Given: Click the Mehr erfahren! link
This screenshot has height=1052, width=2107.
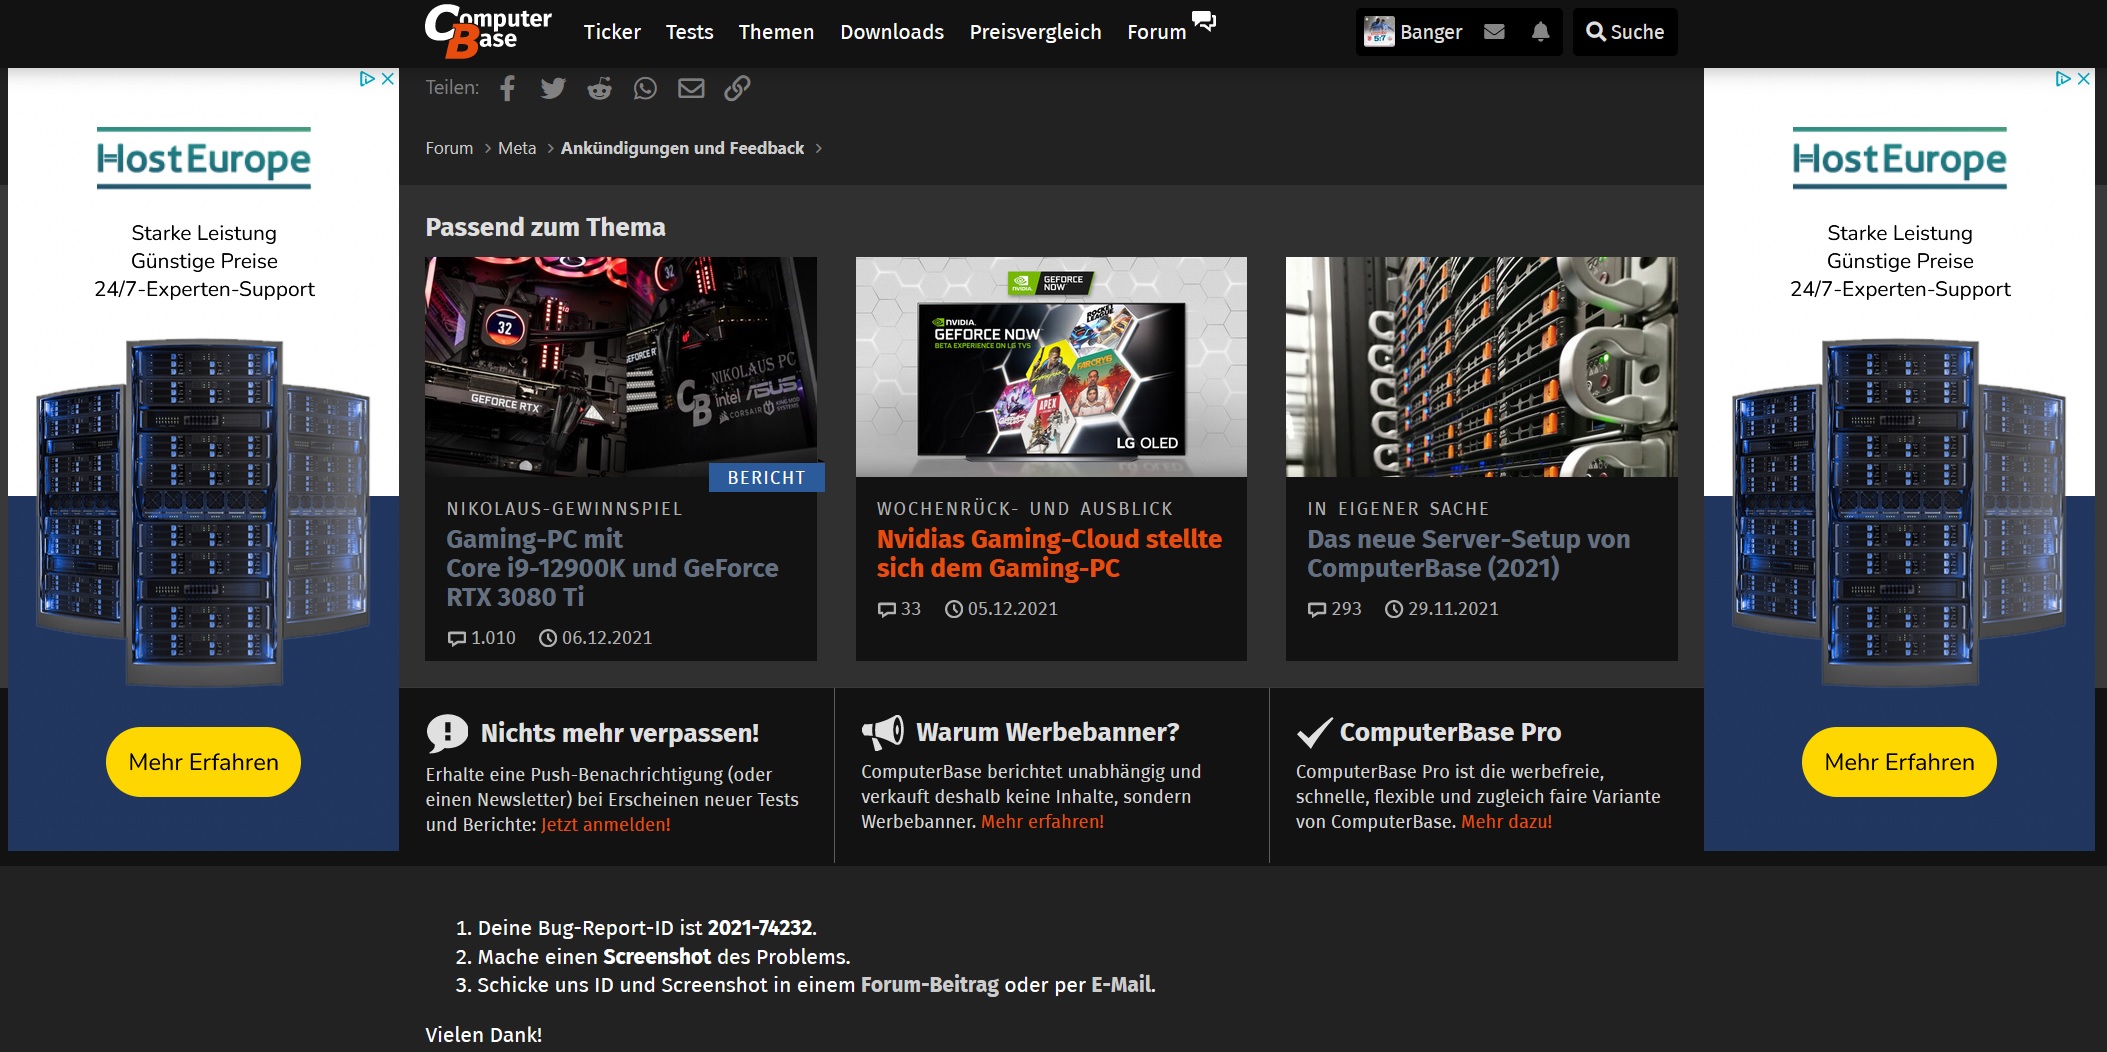Looking at the screenshot, I should (x=1042, y=822).
